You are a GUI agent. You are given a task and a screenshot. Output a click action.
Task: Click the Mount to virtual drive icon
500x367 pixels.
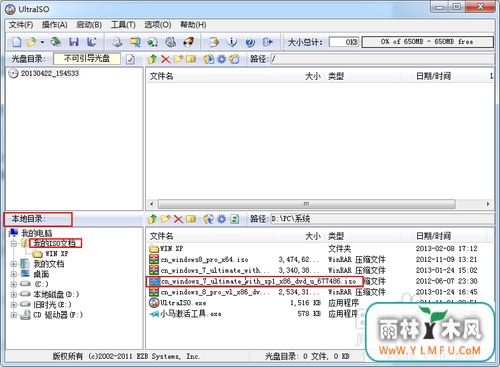[x=171, y=42]
